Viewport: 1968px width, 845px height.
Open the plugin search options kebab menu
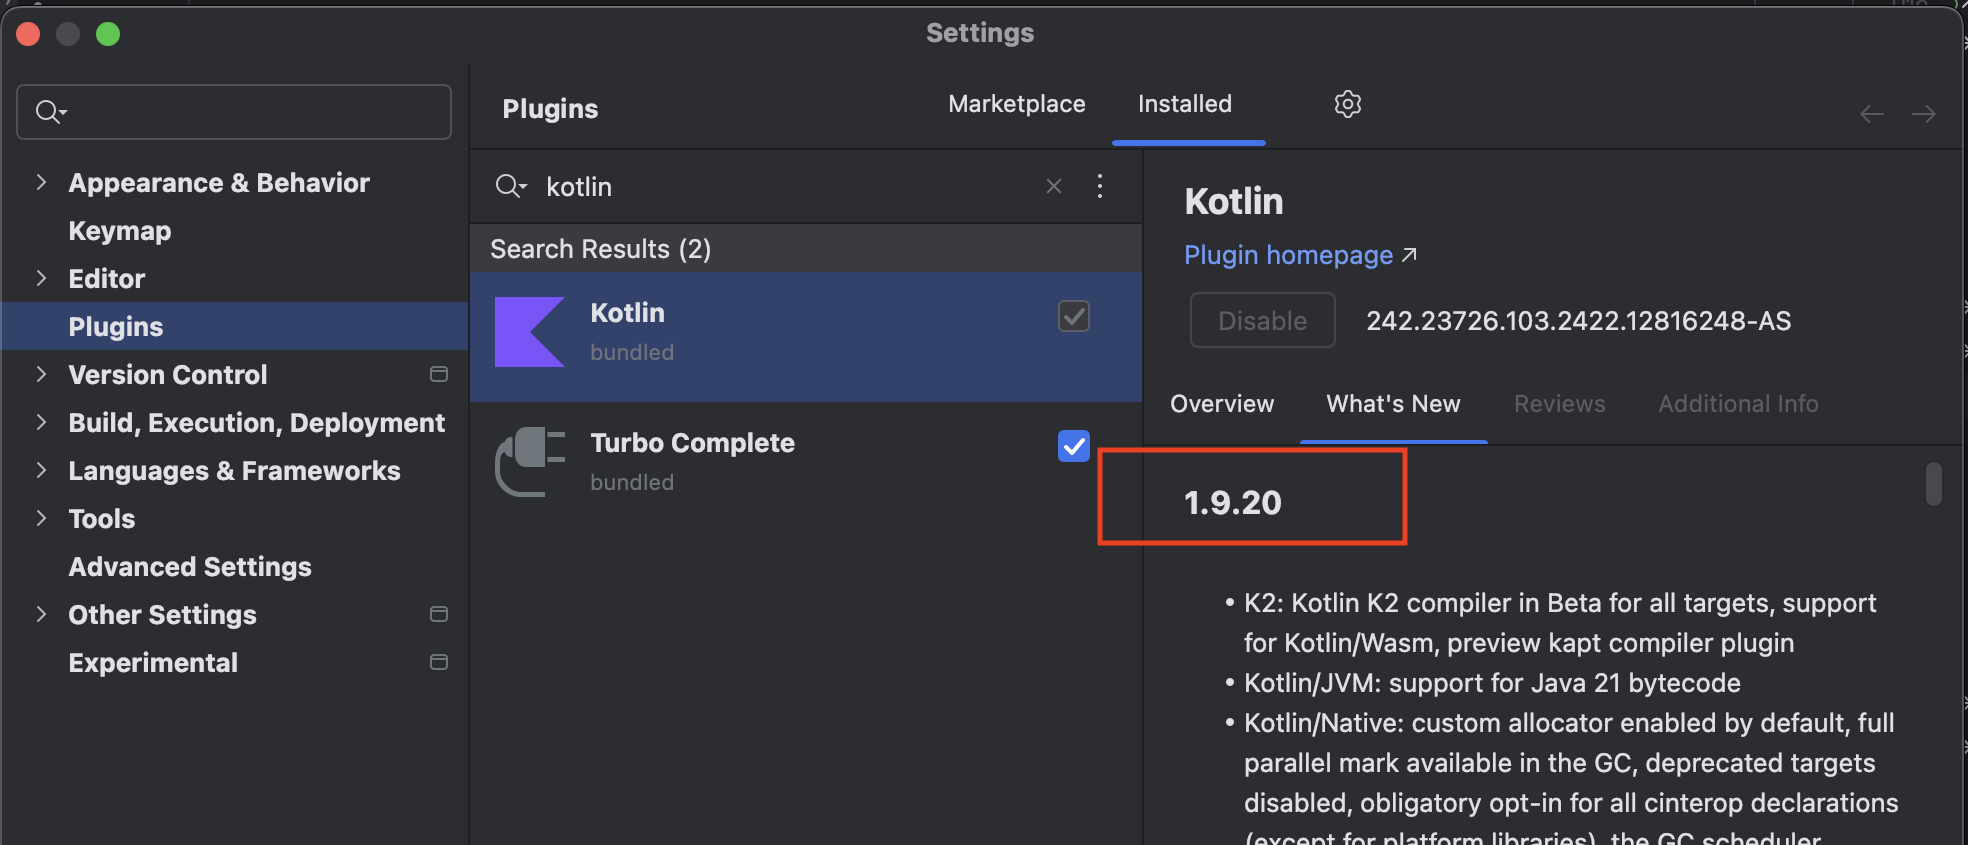coord(1100,186)
